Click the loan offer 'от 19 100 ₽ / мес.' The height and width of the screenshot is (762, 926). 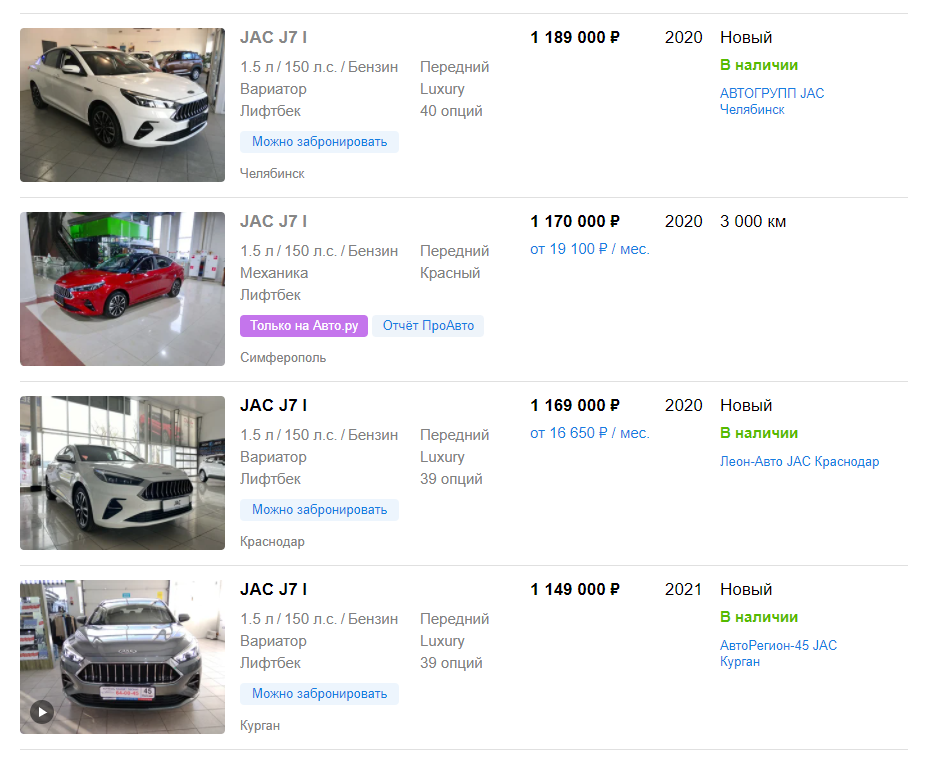(589, 249)
